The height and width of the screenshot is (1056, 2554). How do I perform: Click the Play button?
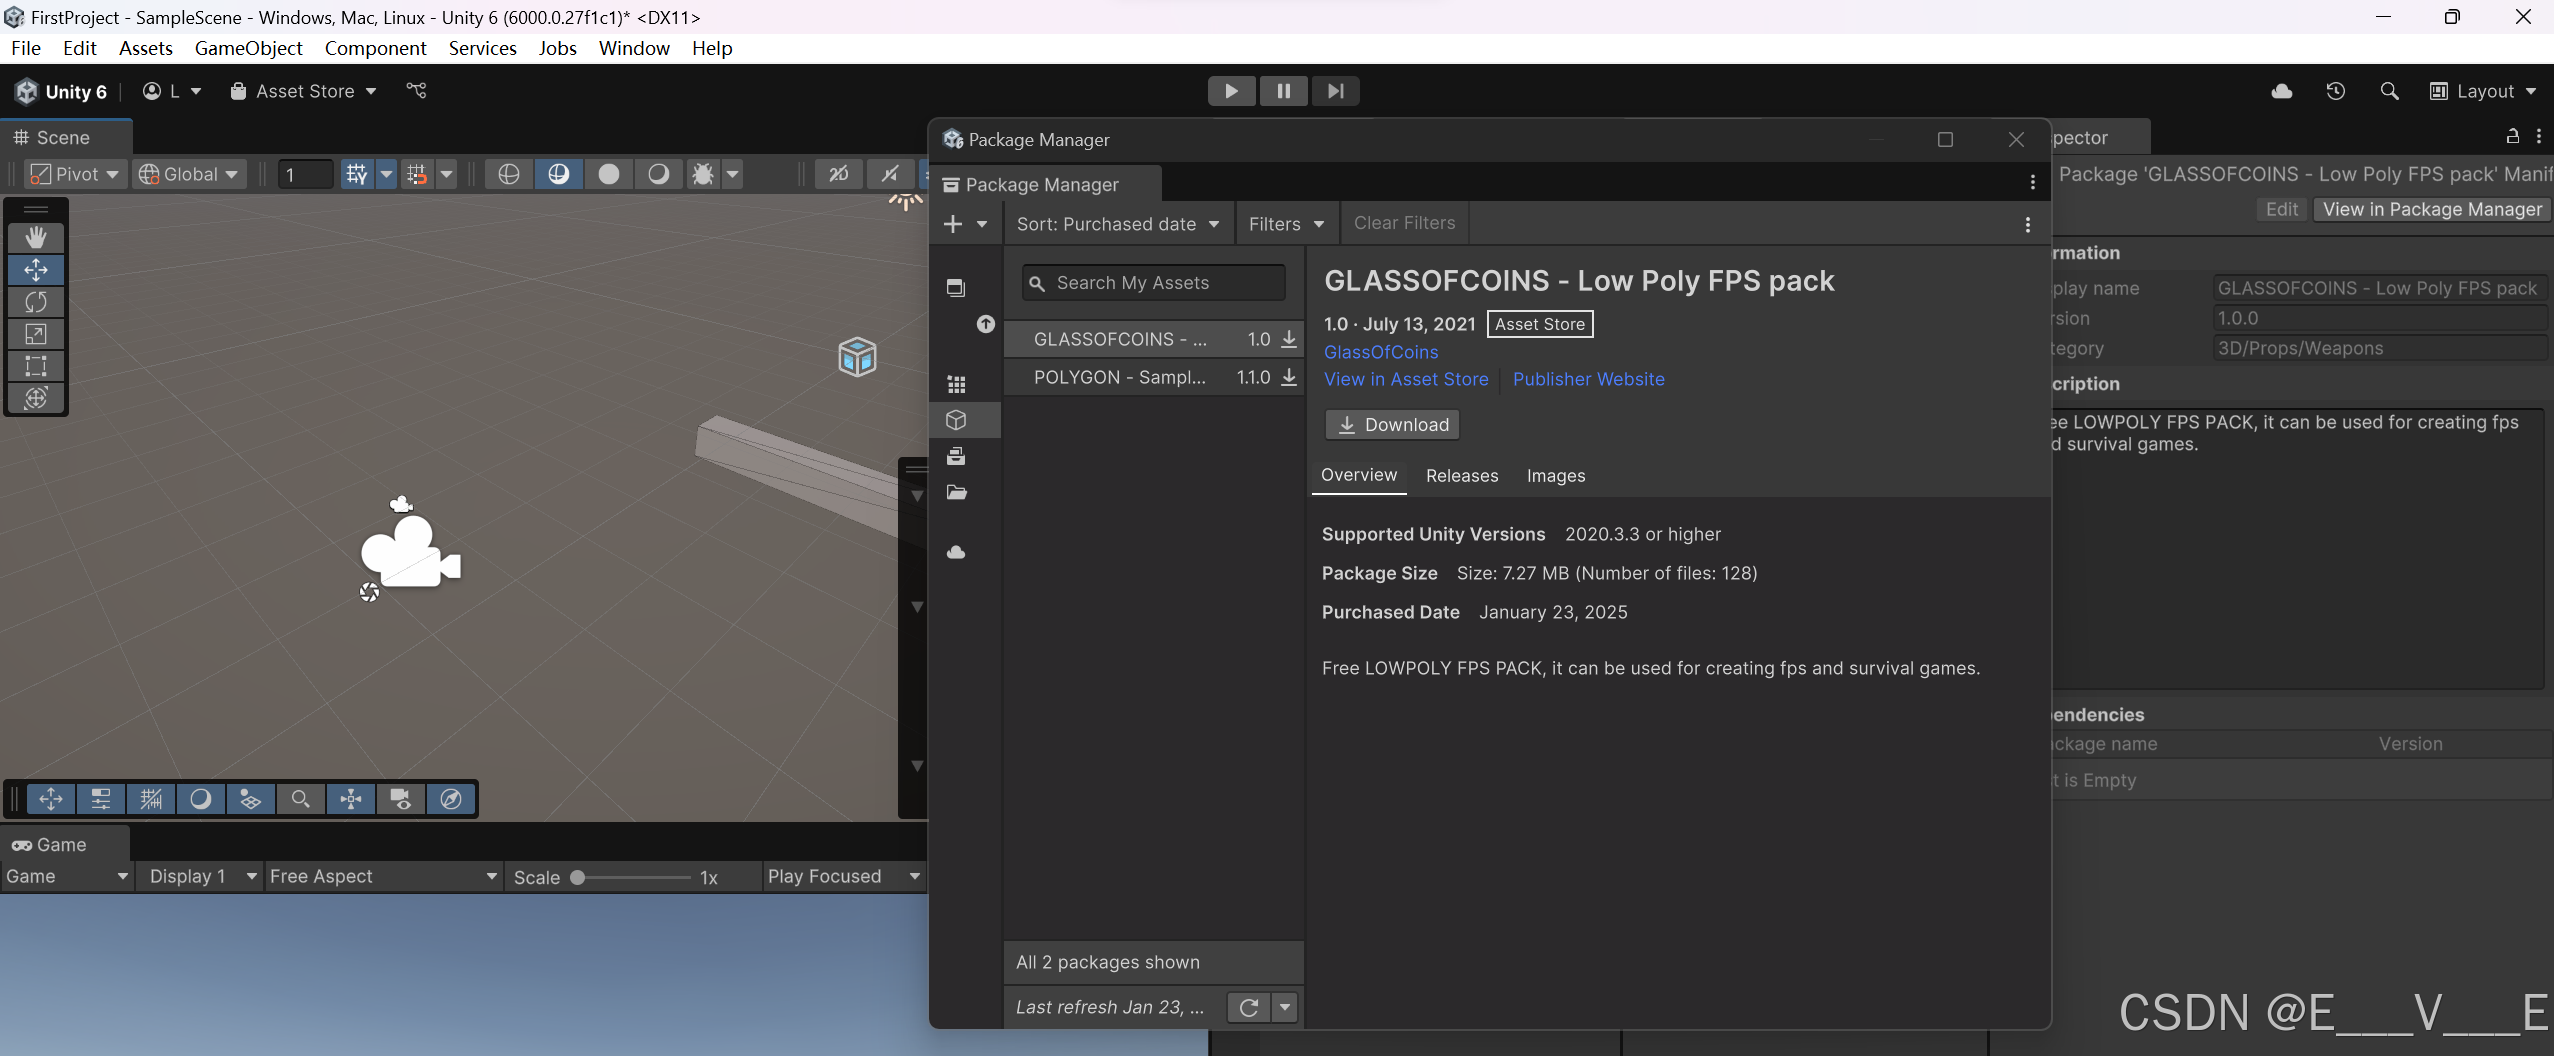coord(1231,91)
